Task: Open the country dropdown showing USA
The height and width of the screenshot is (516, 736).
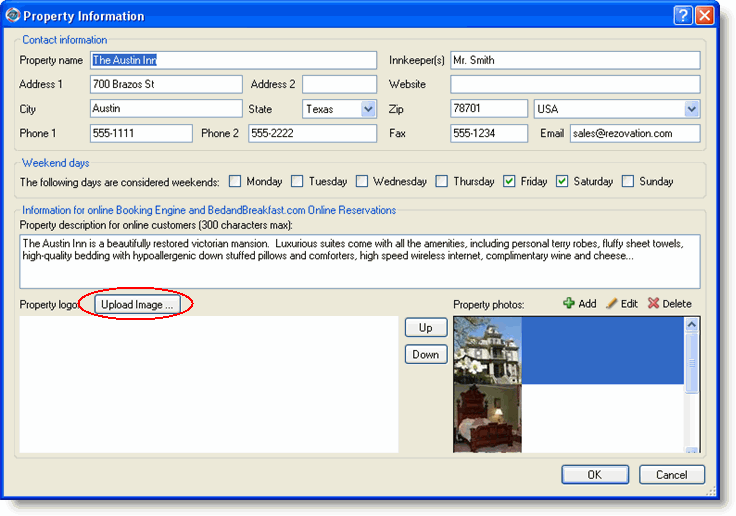Action: click(691, 109)
